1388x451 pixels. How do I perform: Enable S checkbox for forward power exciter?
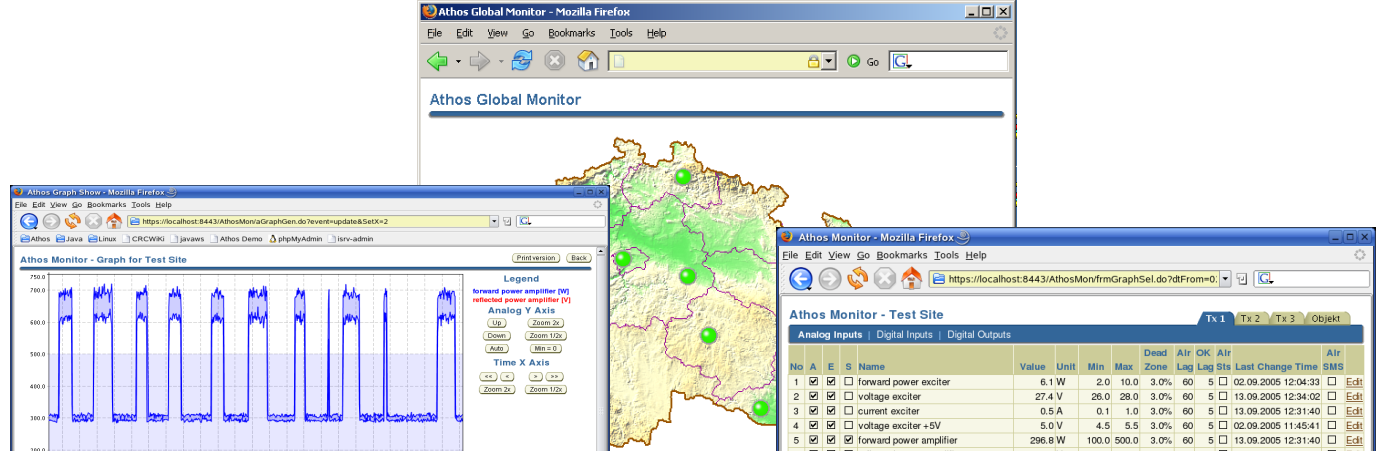point(849,382)
